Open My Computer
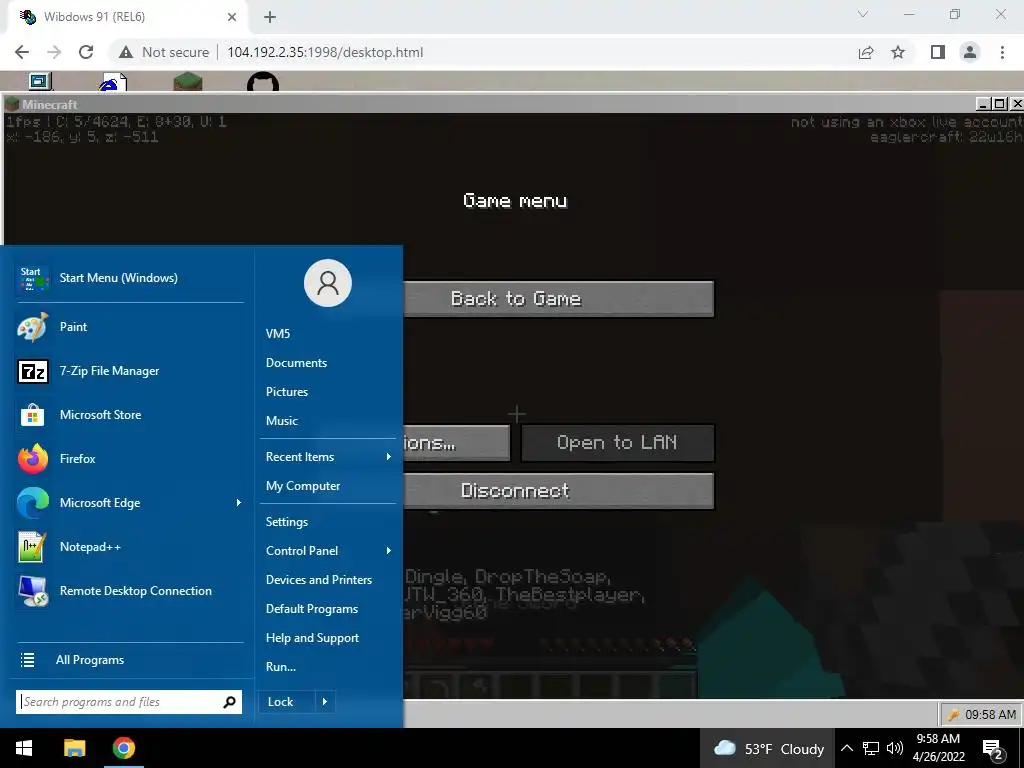The width and height of the screenshot is (1024, 768). pyautogui.click(x=303, y=486)
